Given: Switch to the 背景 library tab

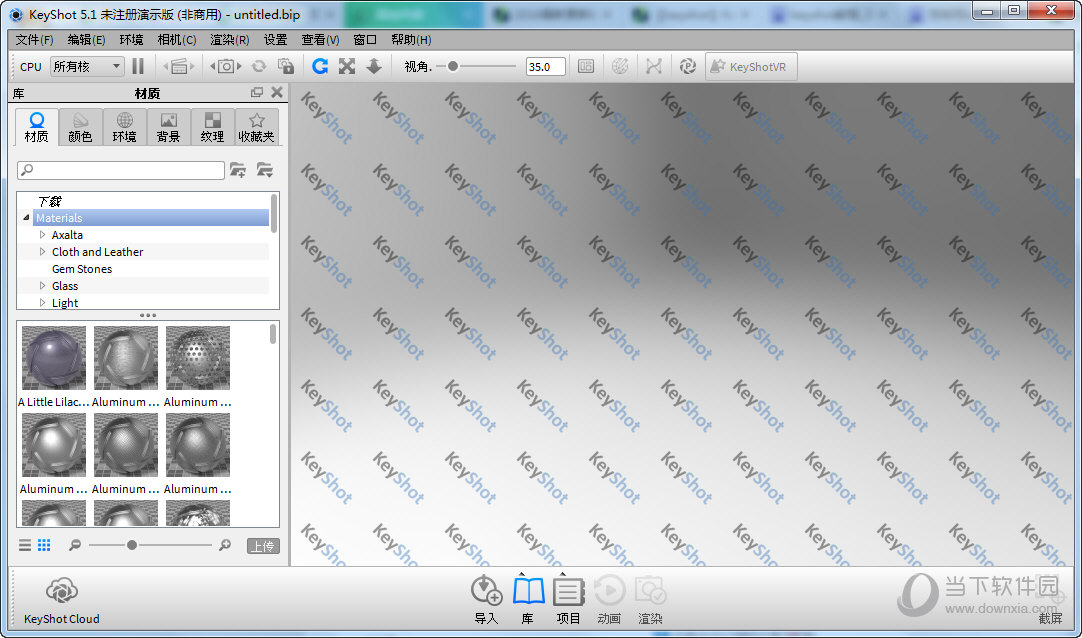Looking at the screenshot, I should point(168,127).
